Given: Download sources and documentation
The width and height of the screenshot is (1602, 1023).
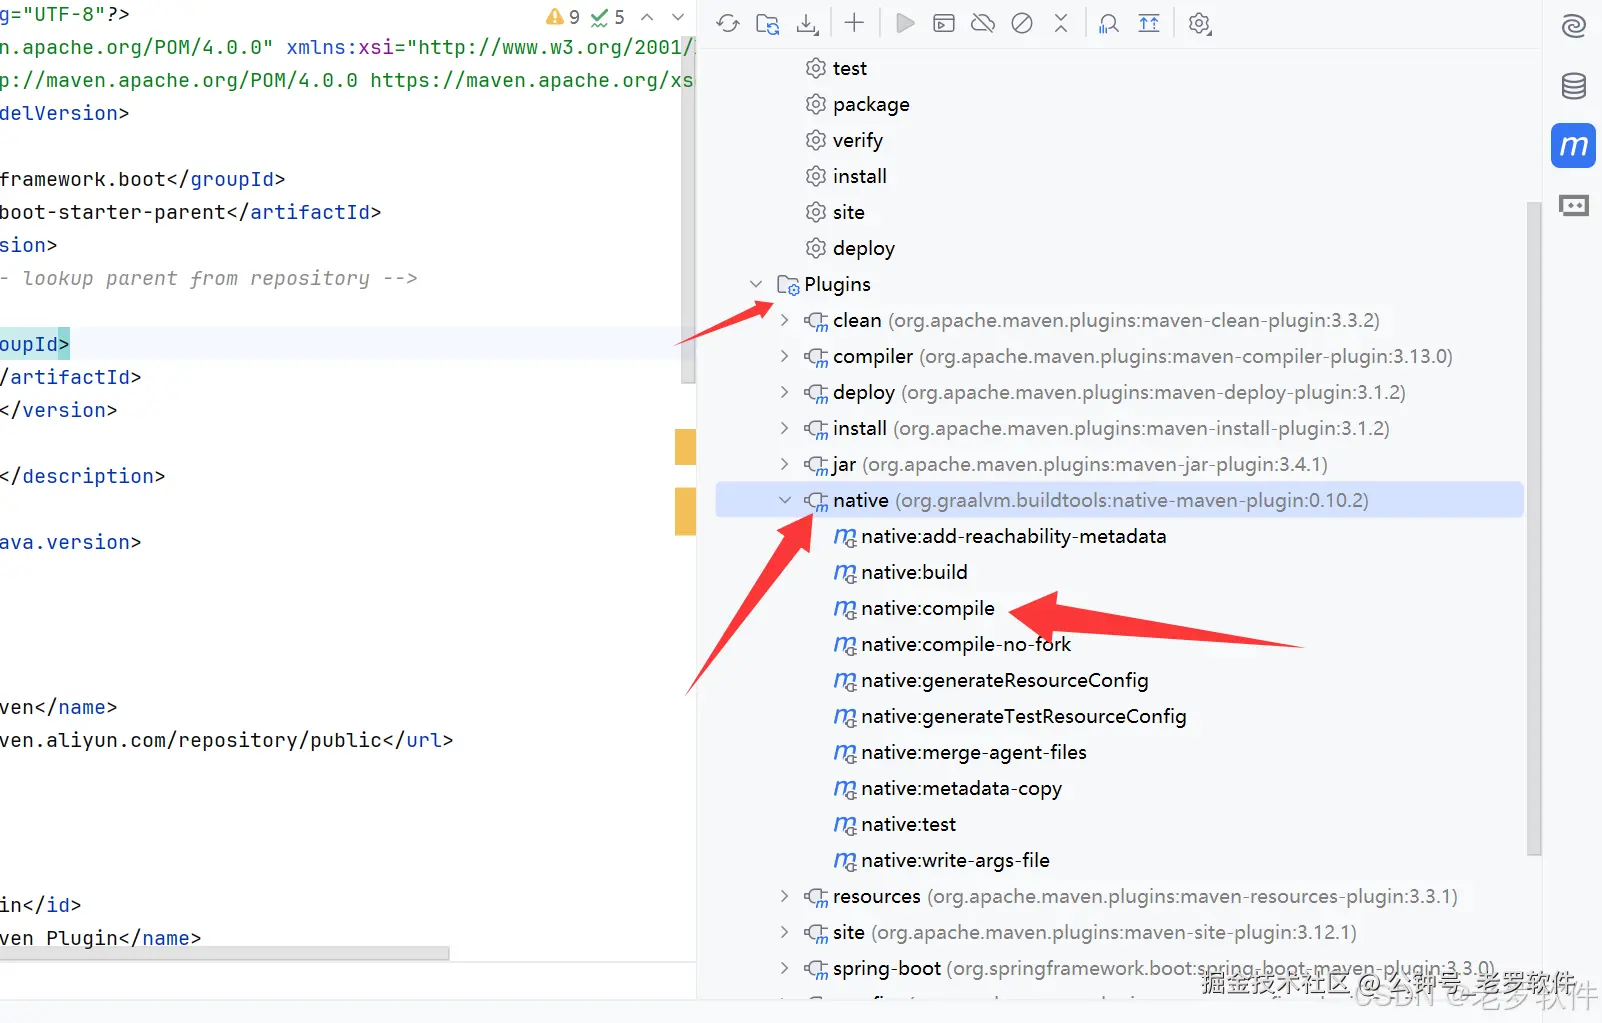Looking at the screenshot, I should tap(807, 23).
